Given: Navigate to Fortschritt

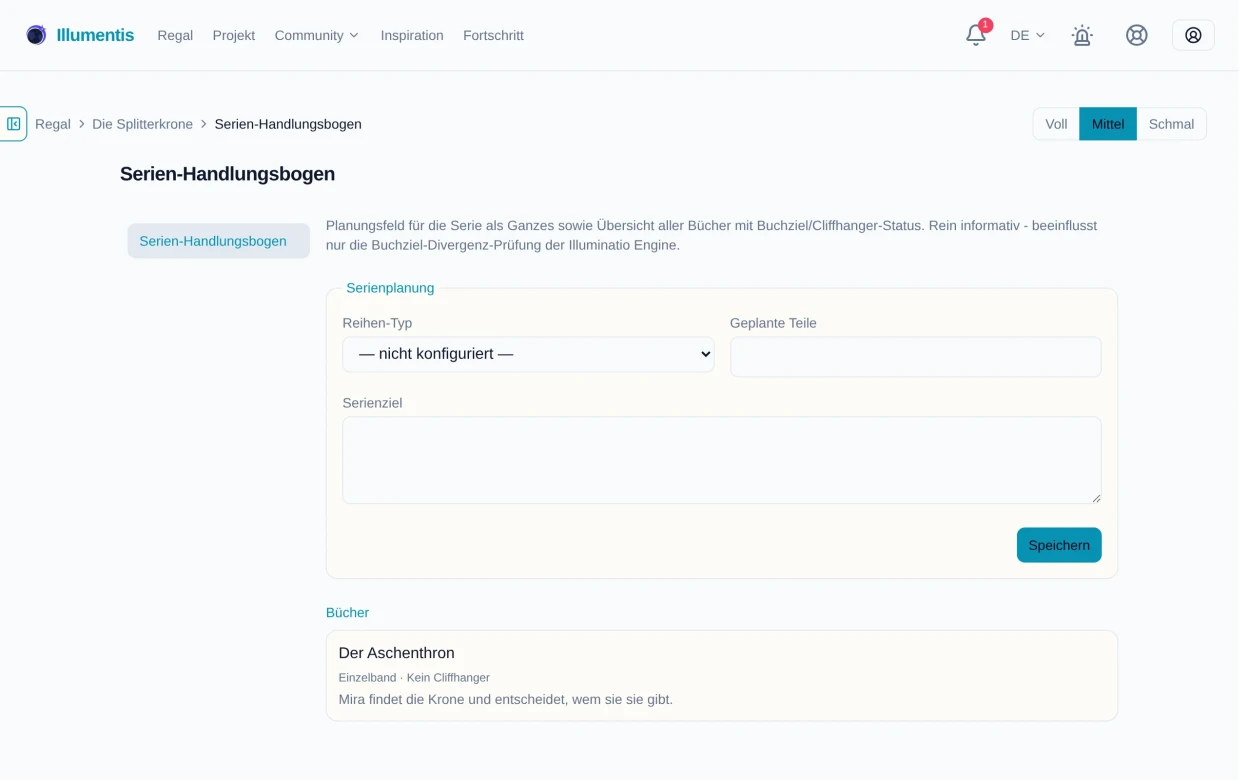Looking at the screenshot, I should click(493, 35).
